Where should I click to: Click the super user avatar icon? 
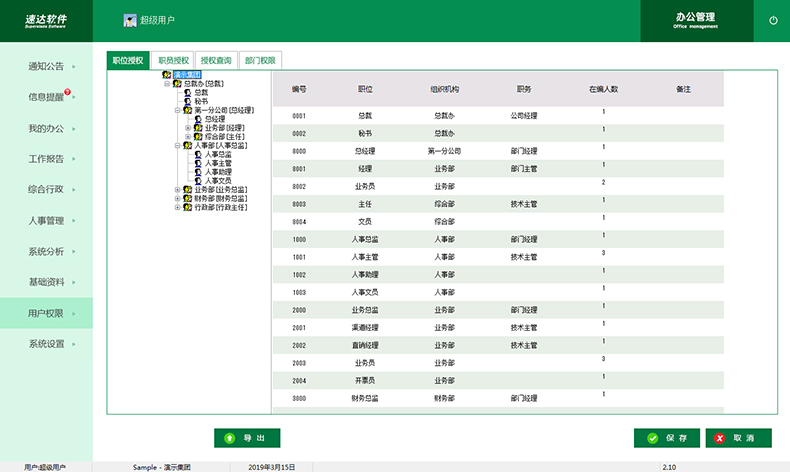pyautogui.click(x=130, y=20)
